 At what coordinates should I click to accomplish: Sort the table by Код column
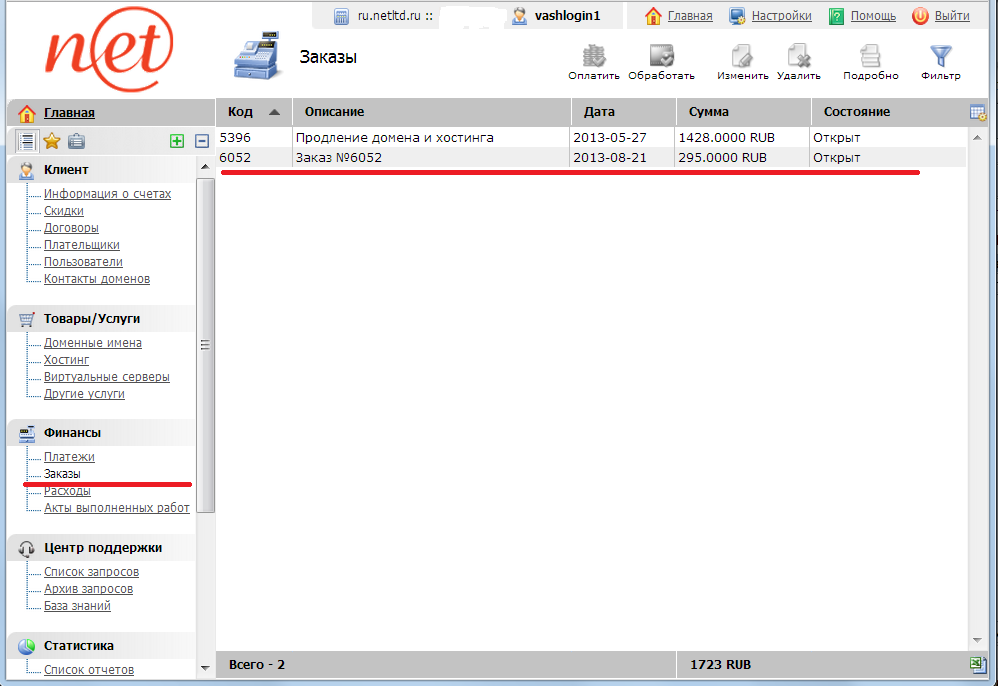point(251,112)
